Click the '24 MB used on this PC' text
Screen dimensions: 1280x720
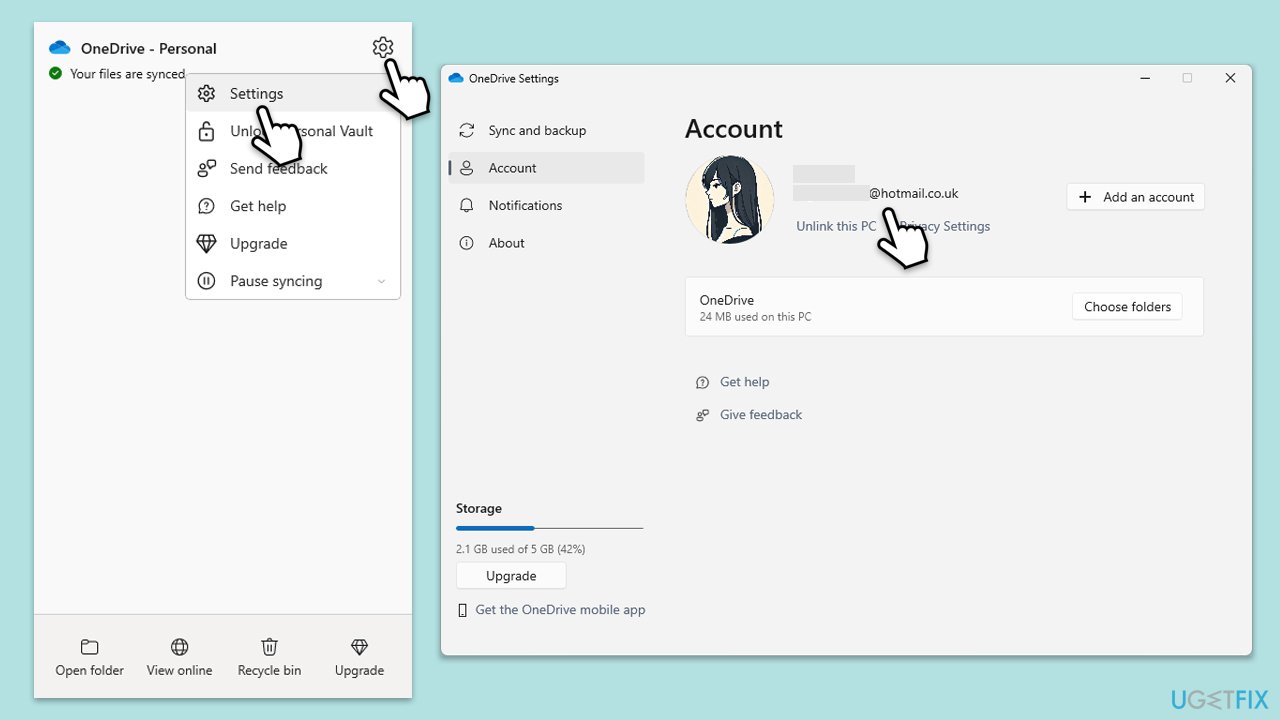[755, 317]
